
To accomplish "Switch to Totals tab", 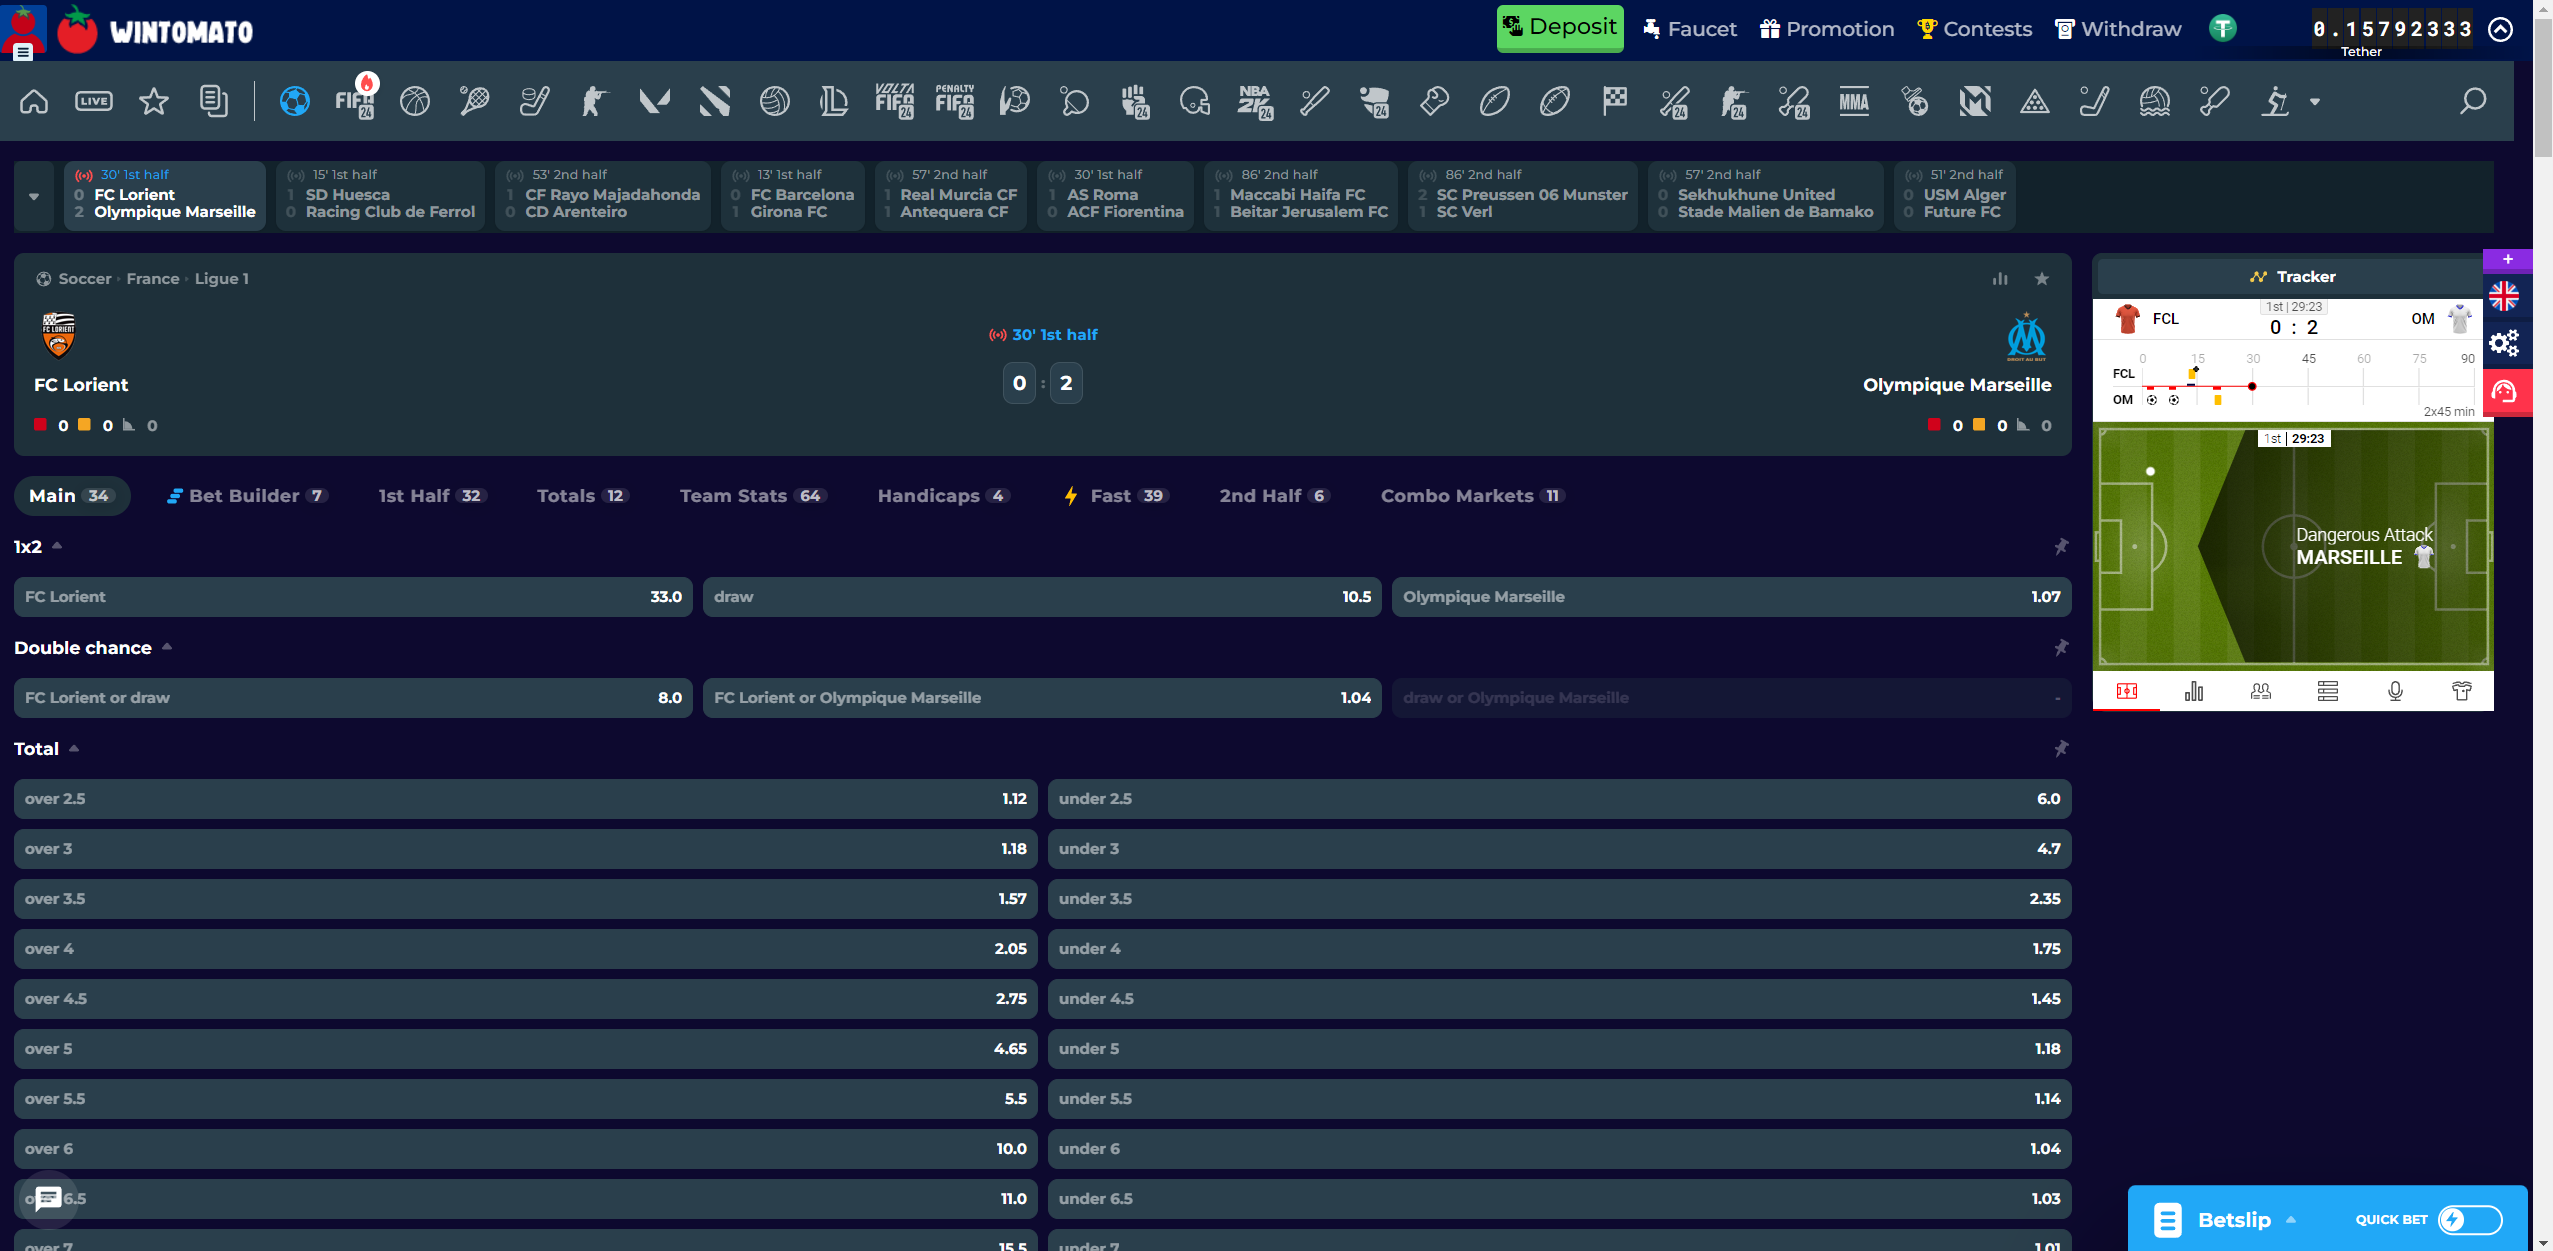I will (582, 496).
